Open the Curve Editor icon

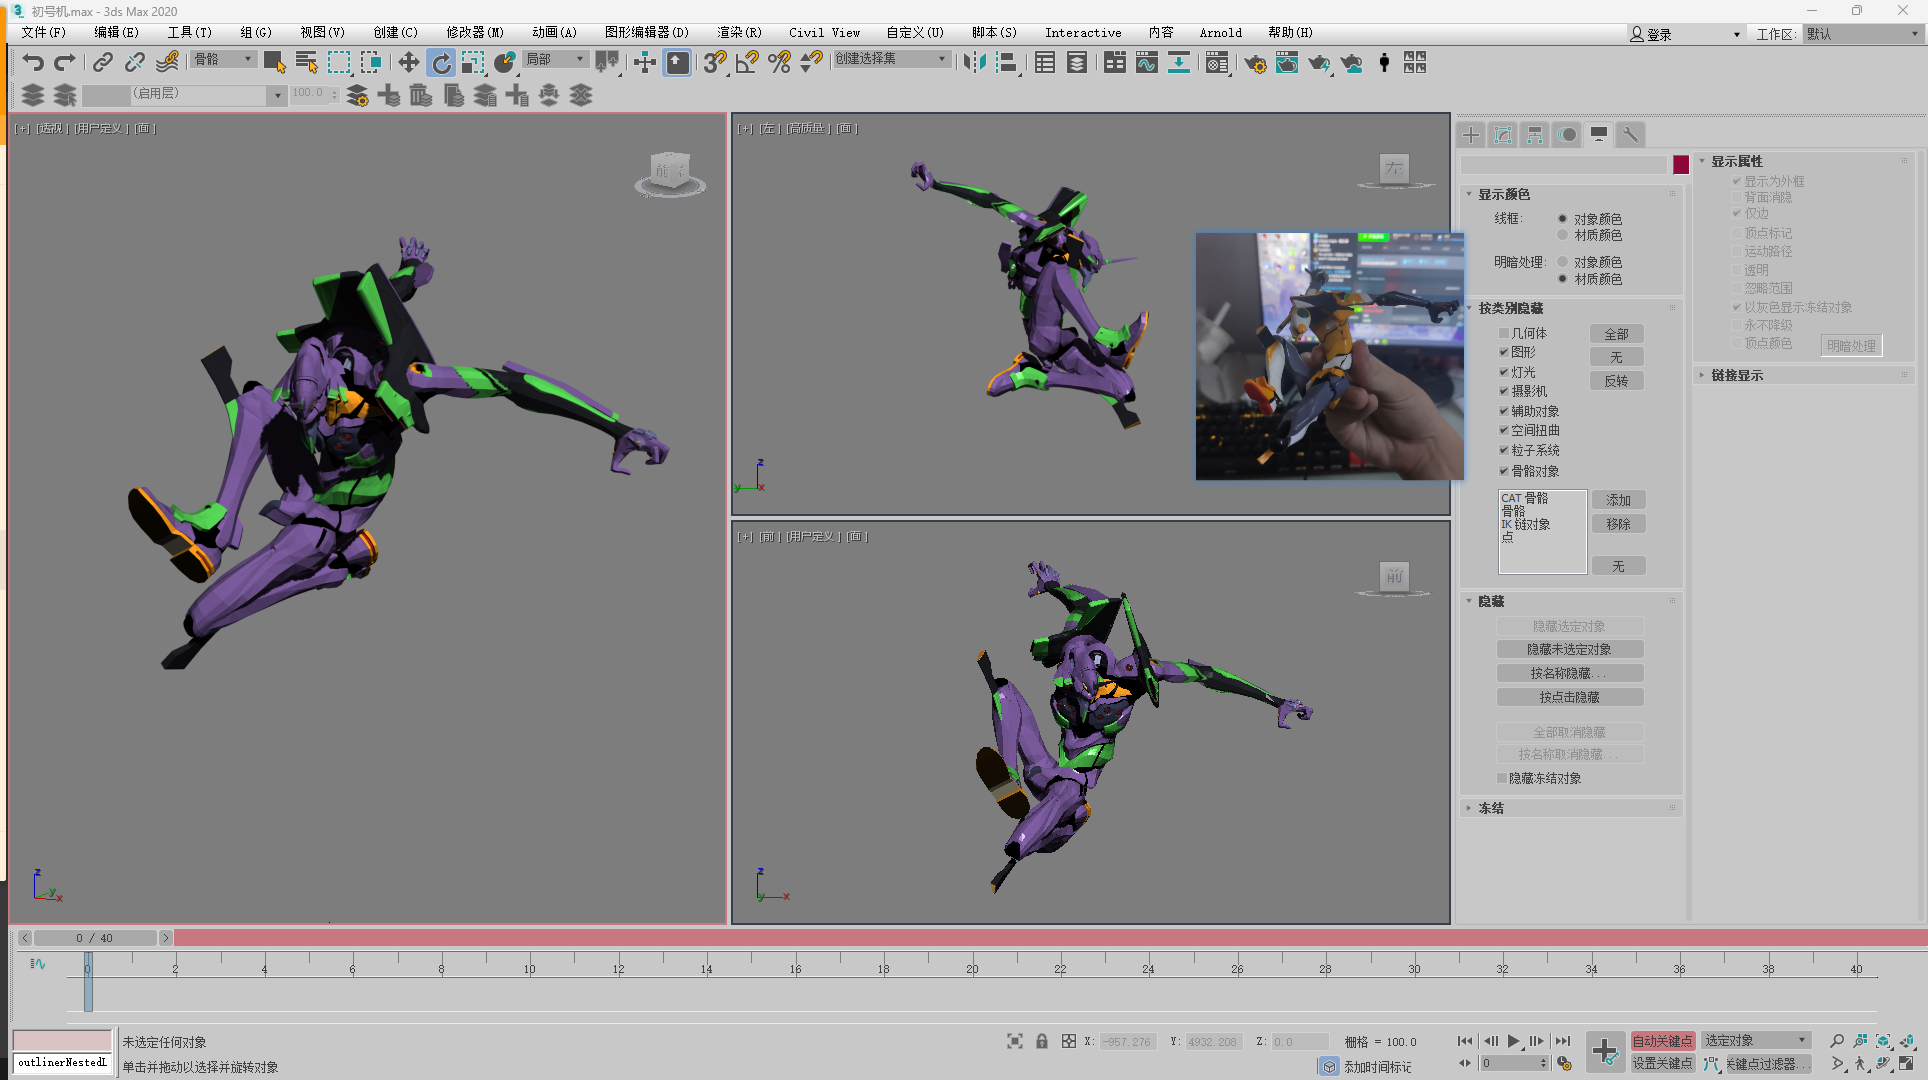pyautogui.click(x=1146, y=63)
